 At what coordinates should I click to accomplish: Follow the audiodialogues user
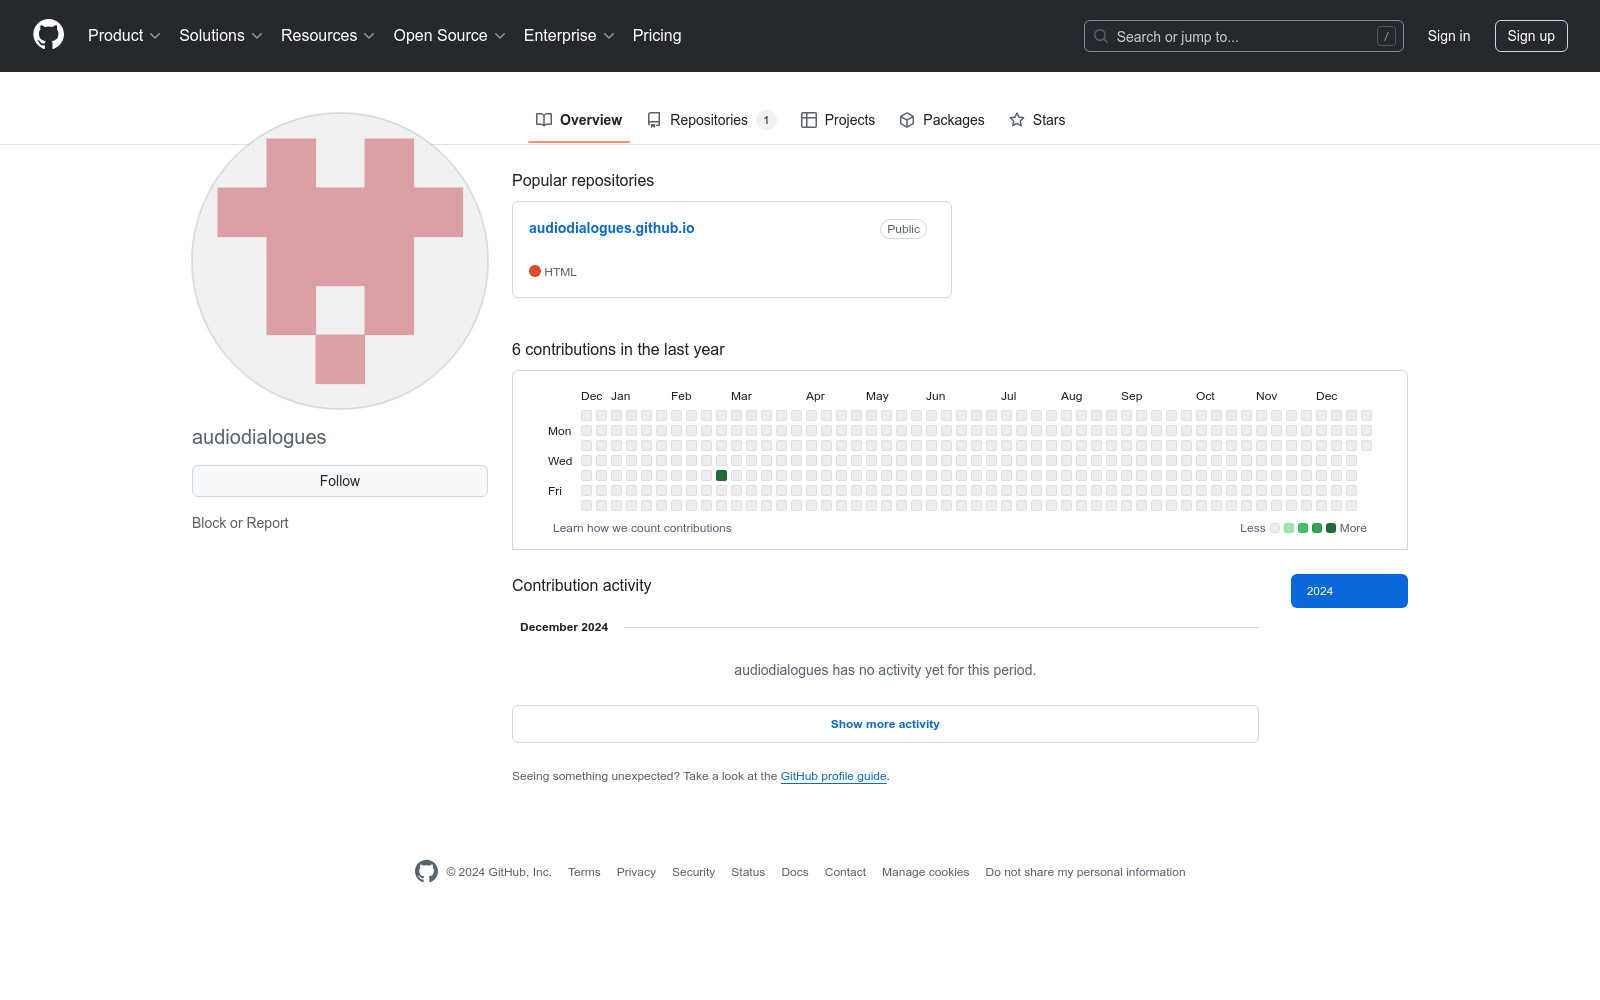pos(340,481)
